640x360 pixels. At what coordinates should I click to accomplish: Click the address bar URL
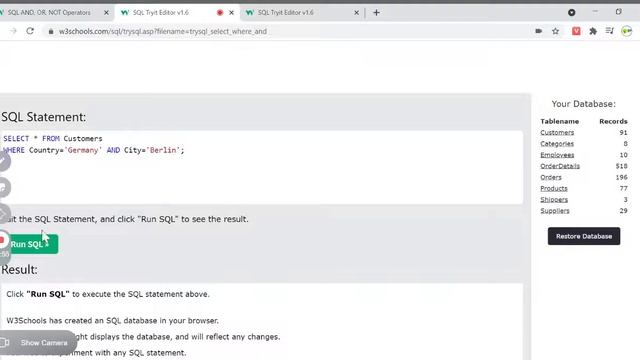point(162,31)
